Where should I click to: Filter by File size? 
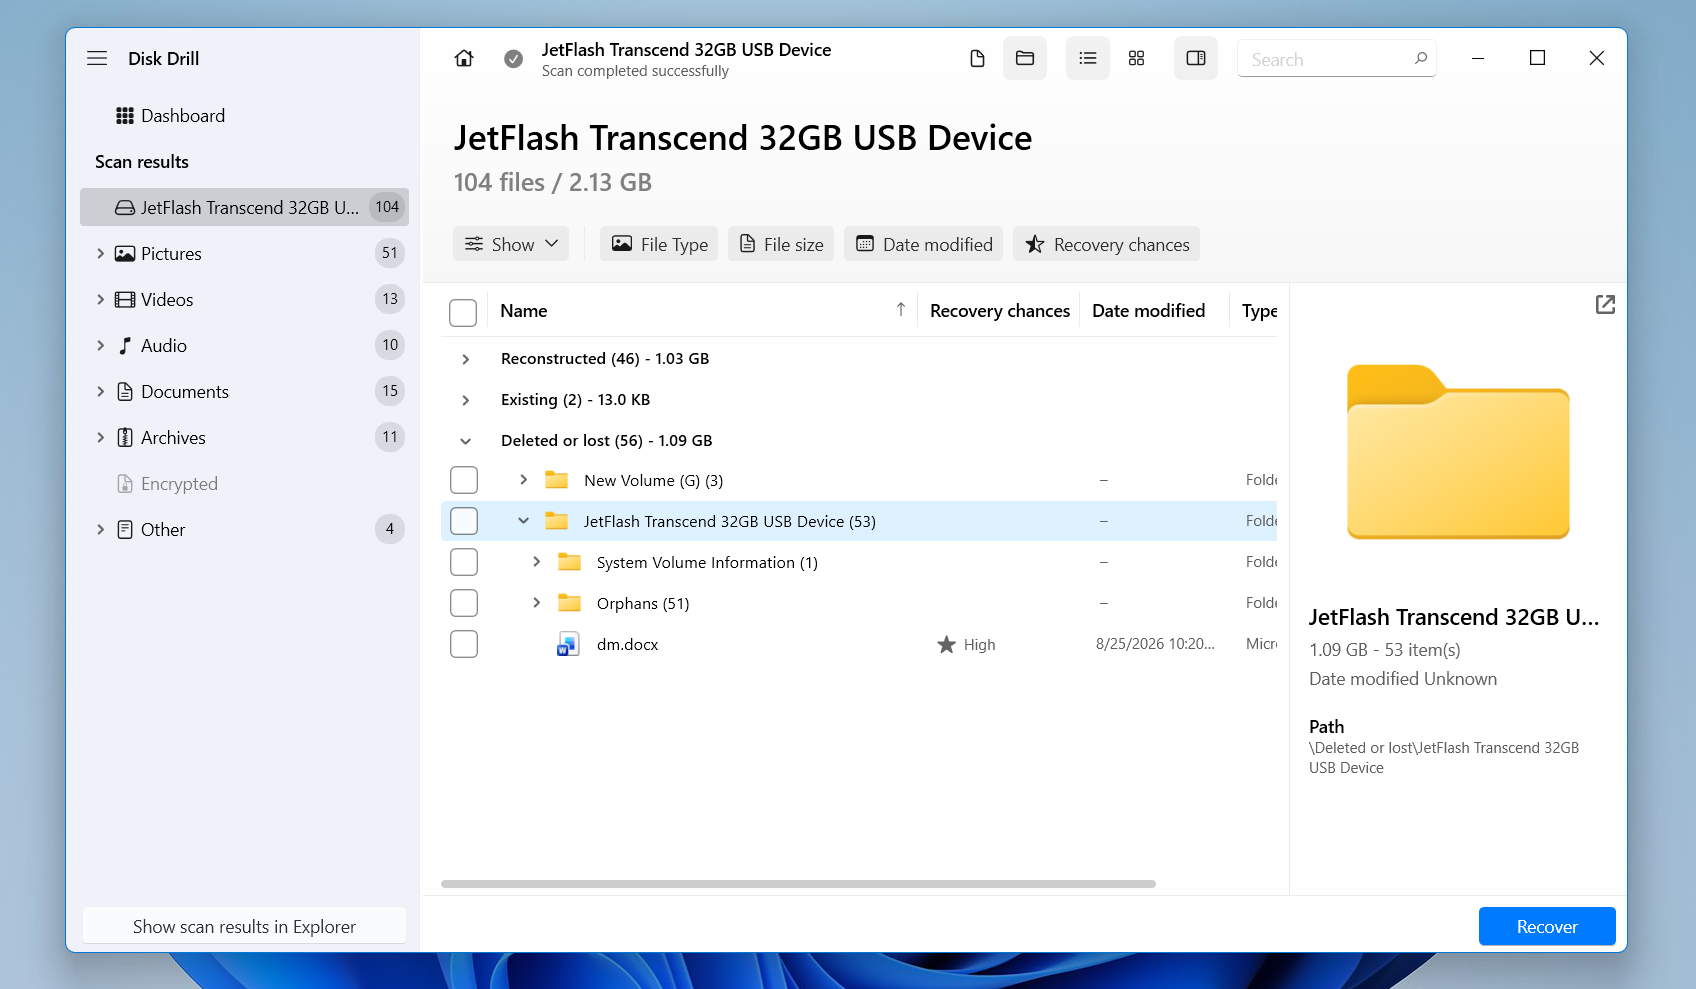(781, 244)
